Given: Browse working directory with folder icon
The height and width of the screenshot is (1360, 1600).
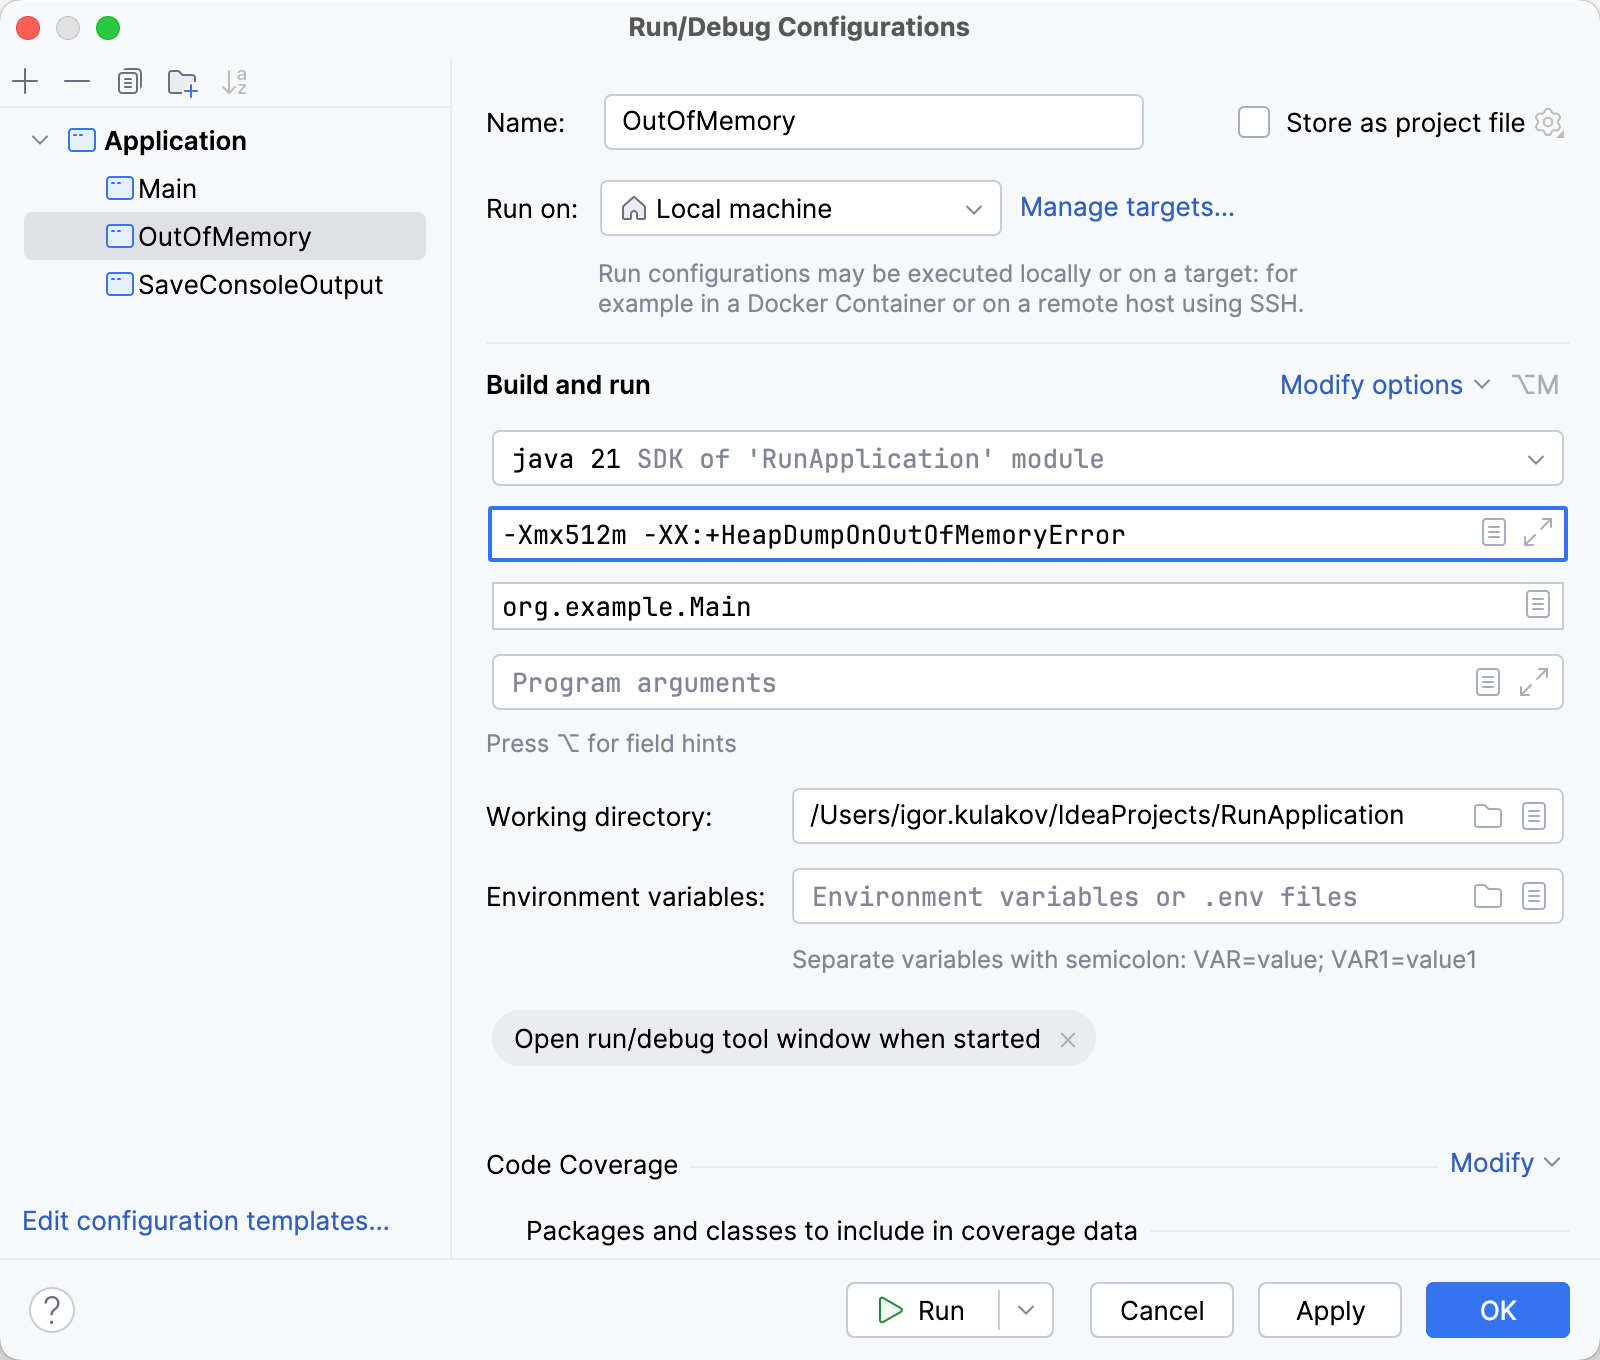Looking at the screenshot, I should click(x=1488, y=816).
